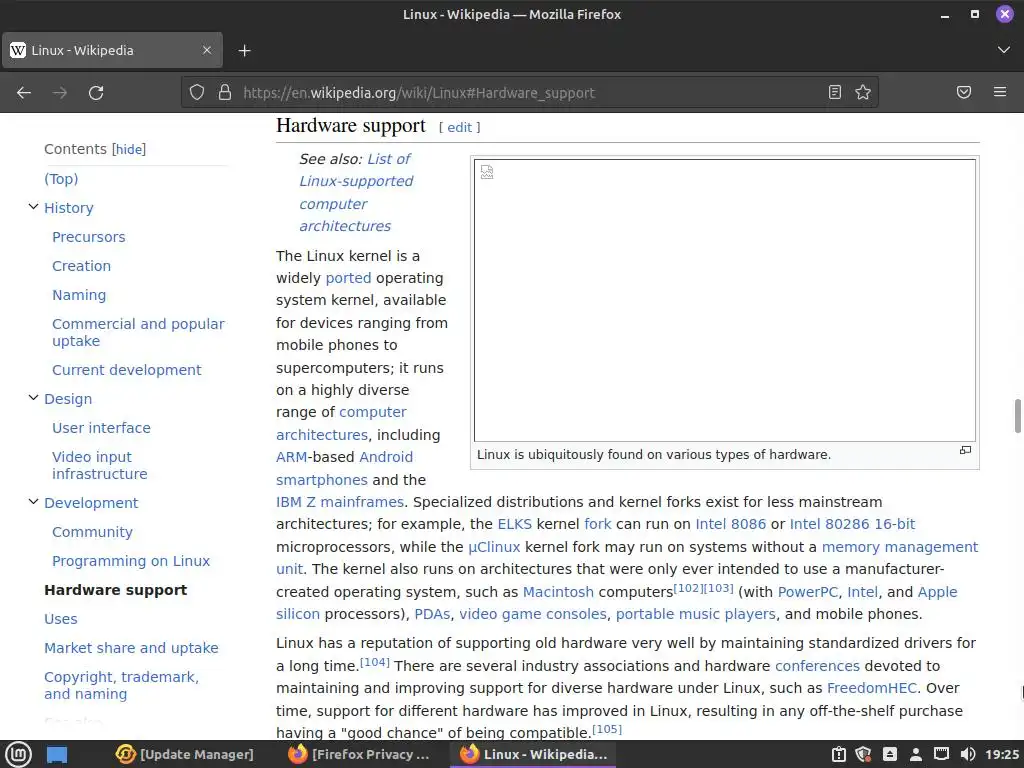Open Video input infrastructure section
This screenshot has width=1024, height=768.
click(100, 466)
